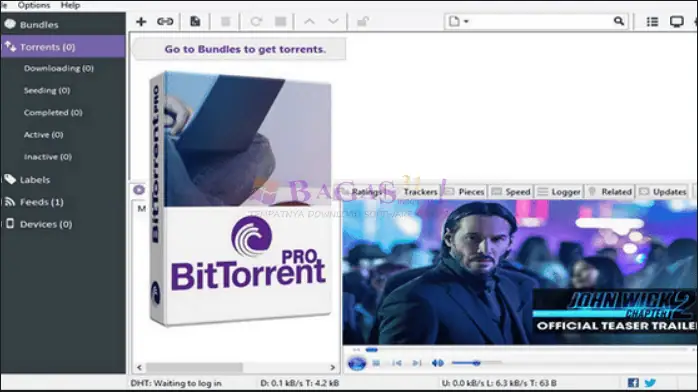Select Inactive (0) filter
This screenshot has width=698, height=392.
48,157
